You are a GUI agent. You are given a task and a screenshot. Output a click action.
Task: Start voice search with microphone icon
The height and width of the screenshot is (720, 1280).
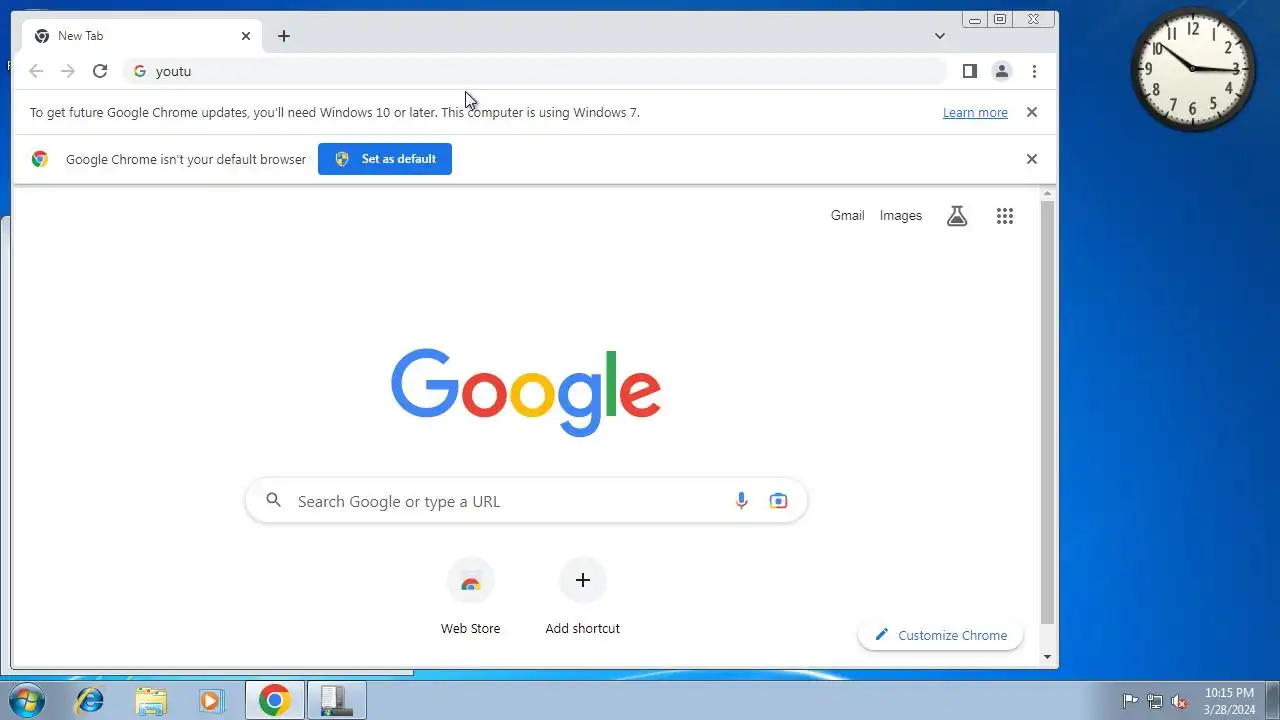click(x=741, y=501)
